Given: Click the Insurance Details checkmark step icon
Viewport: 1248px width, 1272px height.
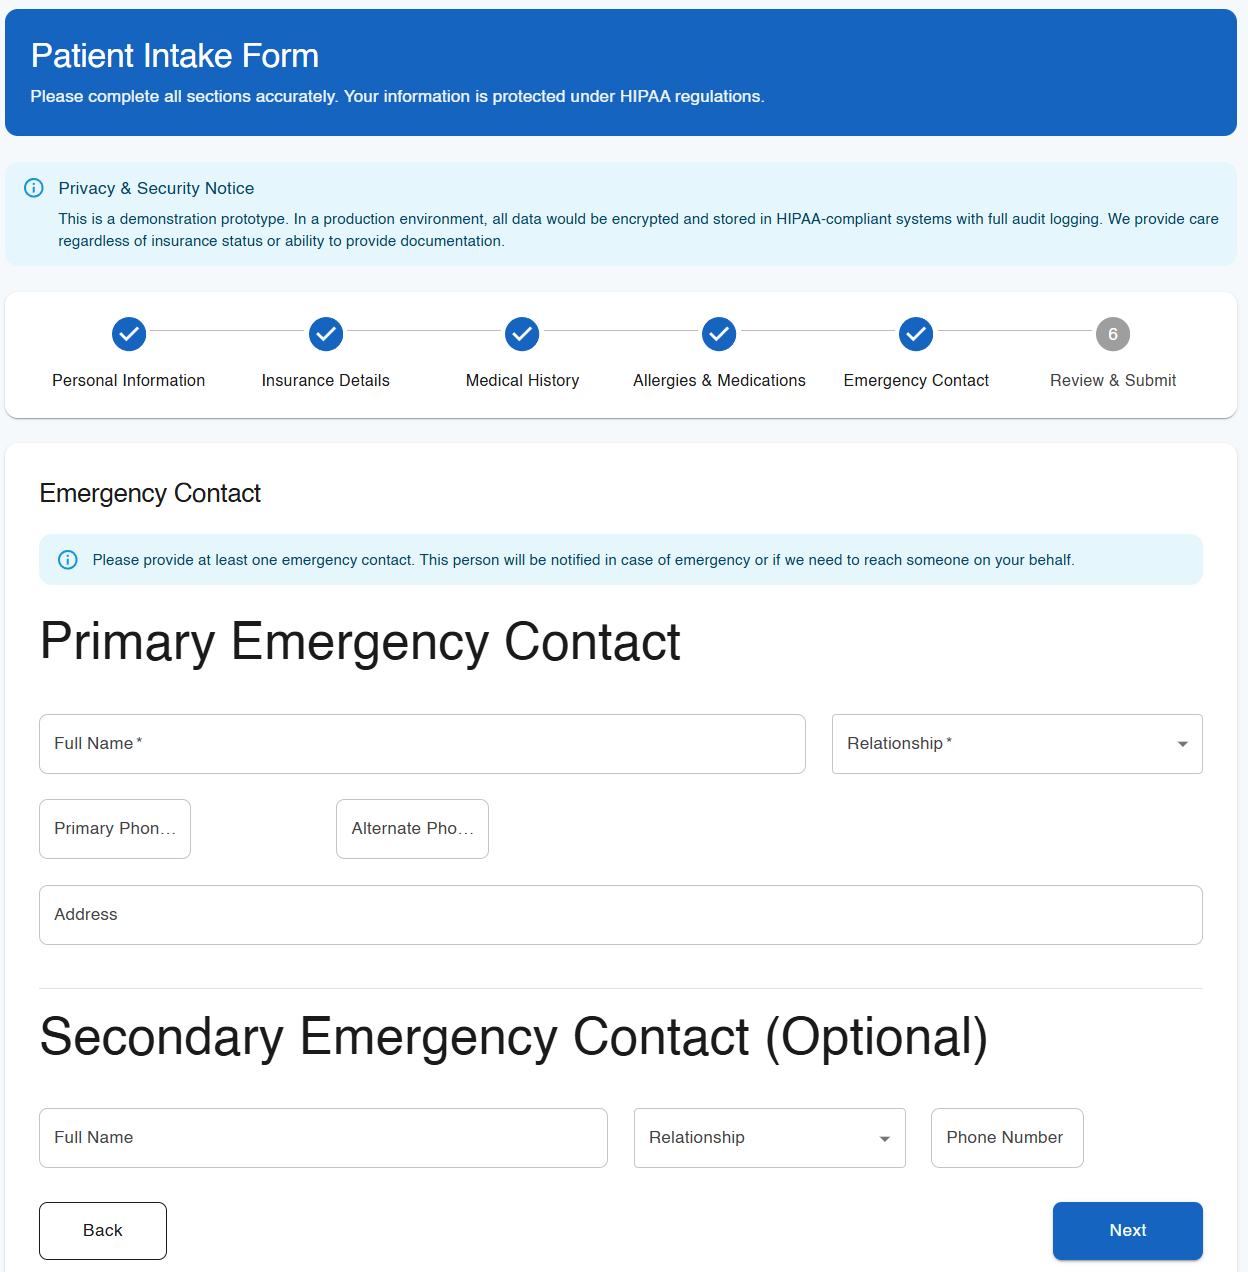Looking at the screenshot, I should pyautogui.click(x=326, y=334).
